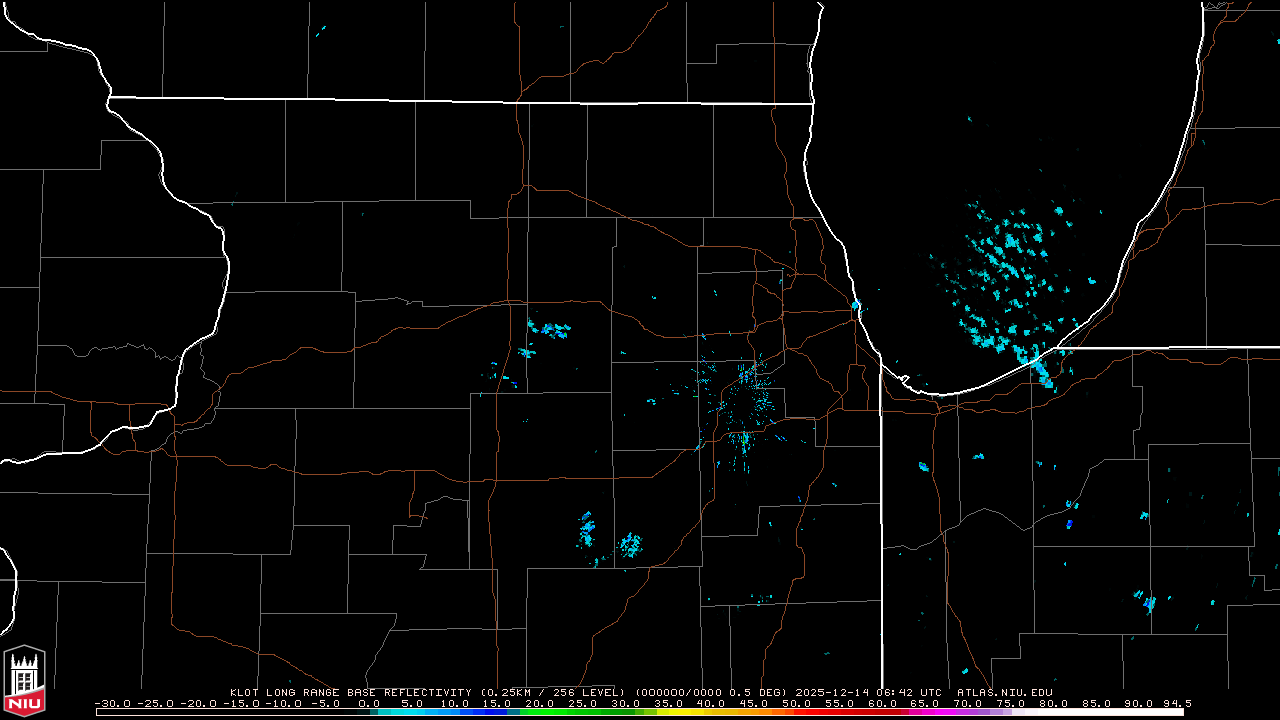Click the small bright echo on the Chicago lakeshore

tap(856, 304)
